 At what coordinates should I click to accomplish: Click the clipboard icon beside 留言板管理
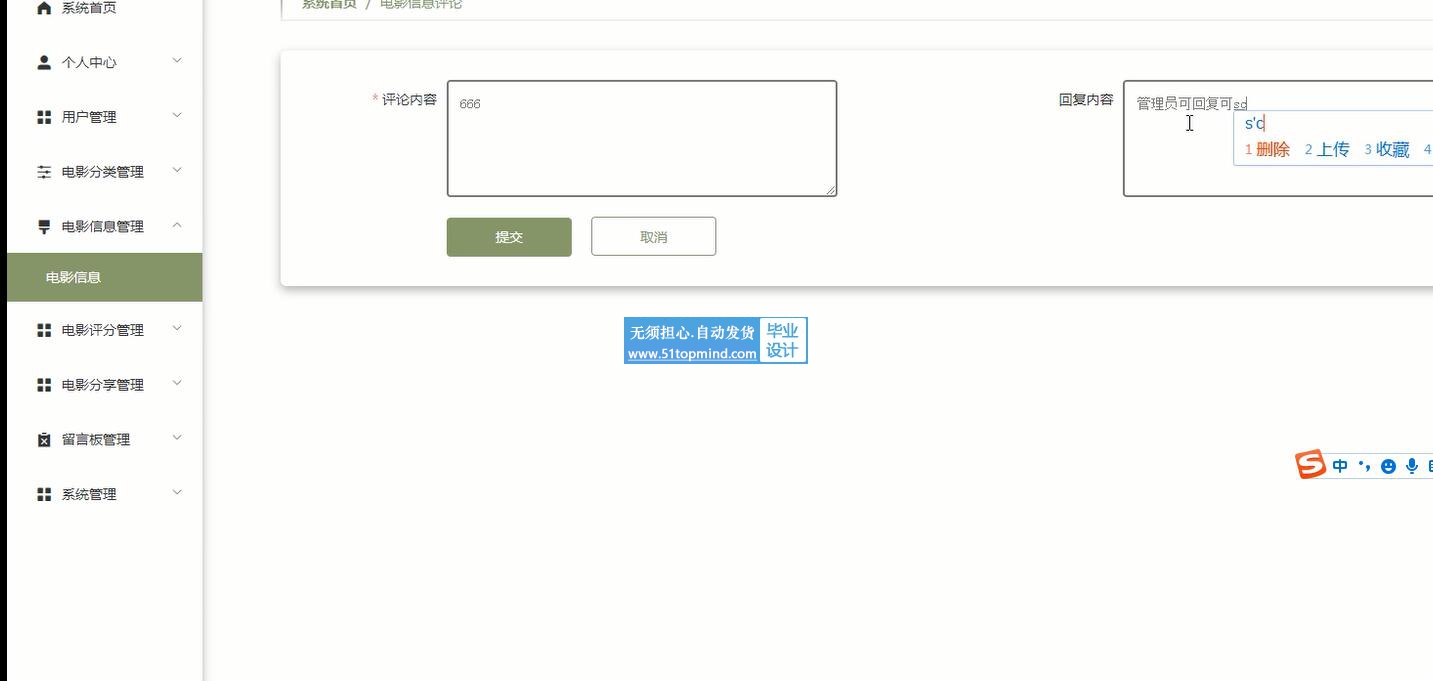[x=44, y=440]
